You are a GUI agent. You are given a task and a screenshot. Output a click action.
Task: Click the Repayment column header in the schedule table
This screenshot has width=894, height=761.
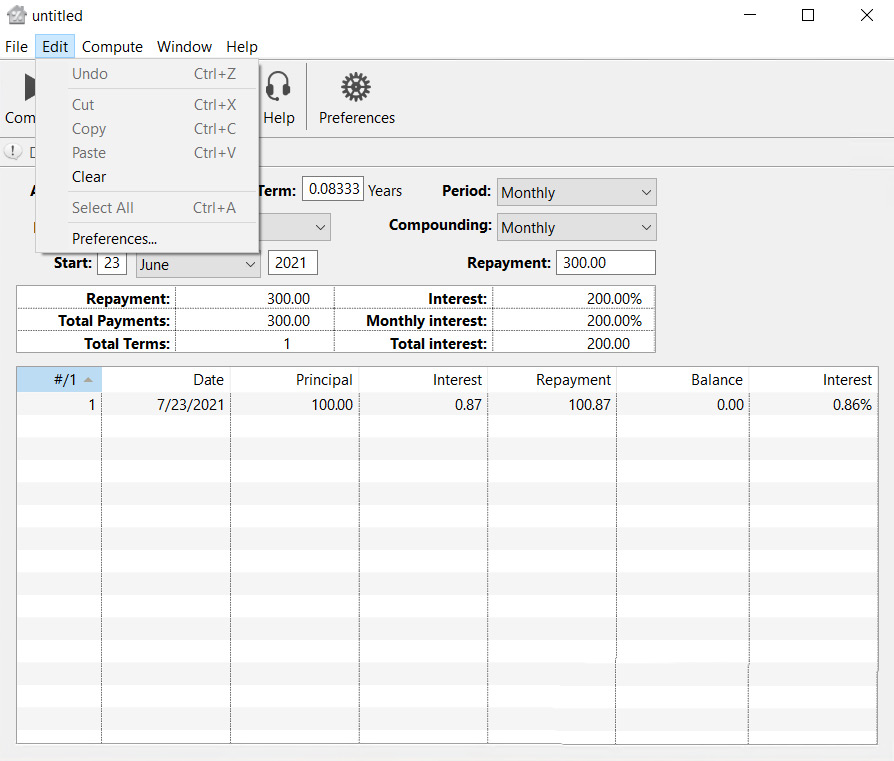(552, 380)
